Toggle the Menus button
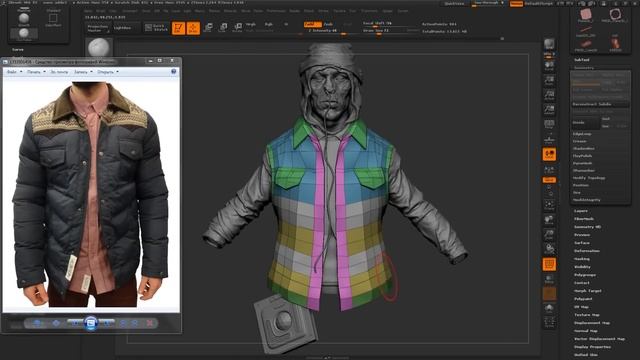Image resolution: width=640 pixels, height=360 pixels. click(516, 3)
